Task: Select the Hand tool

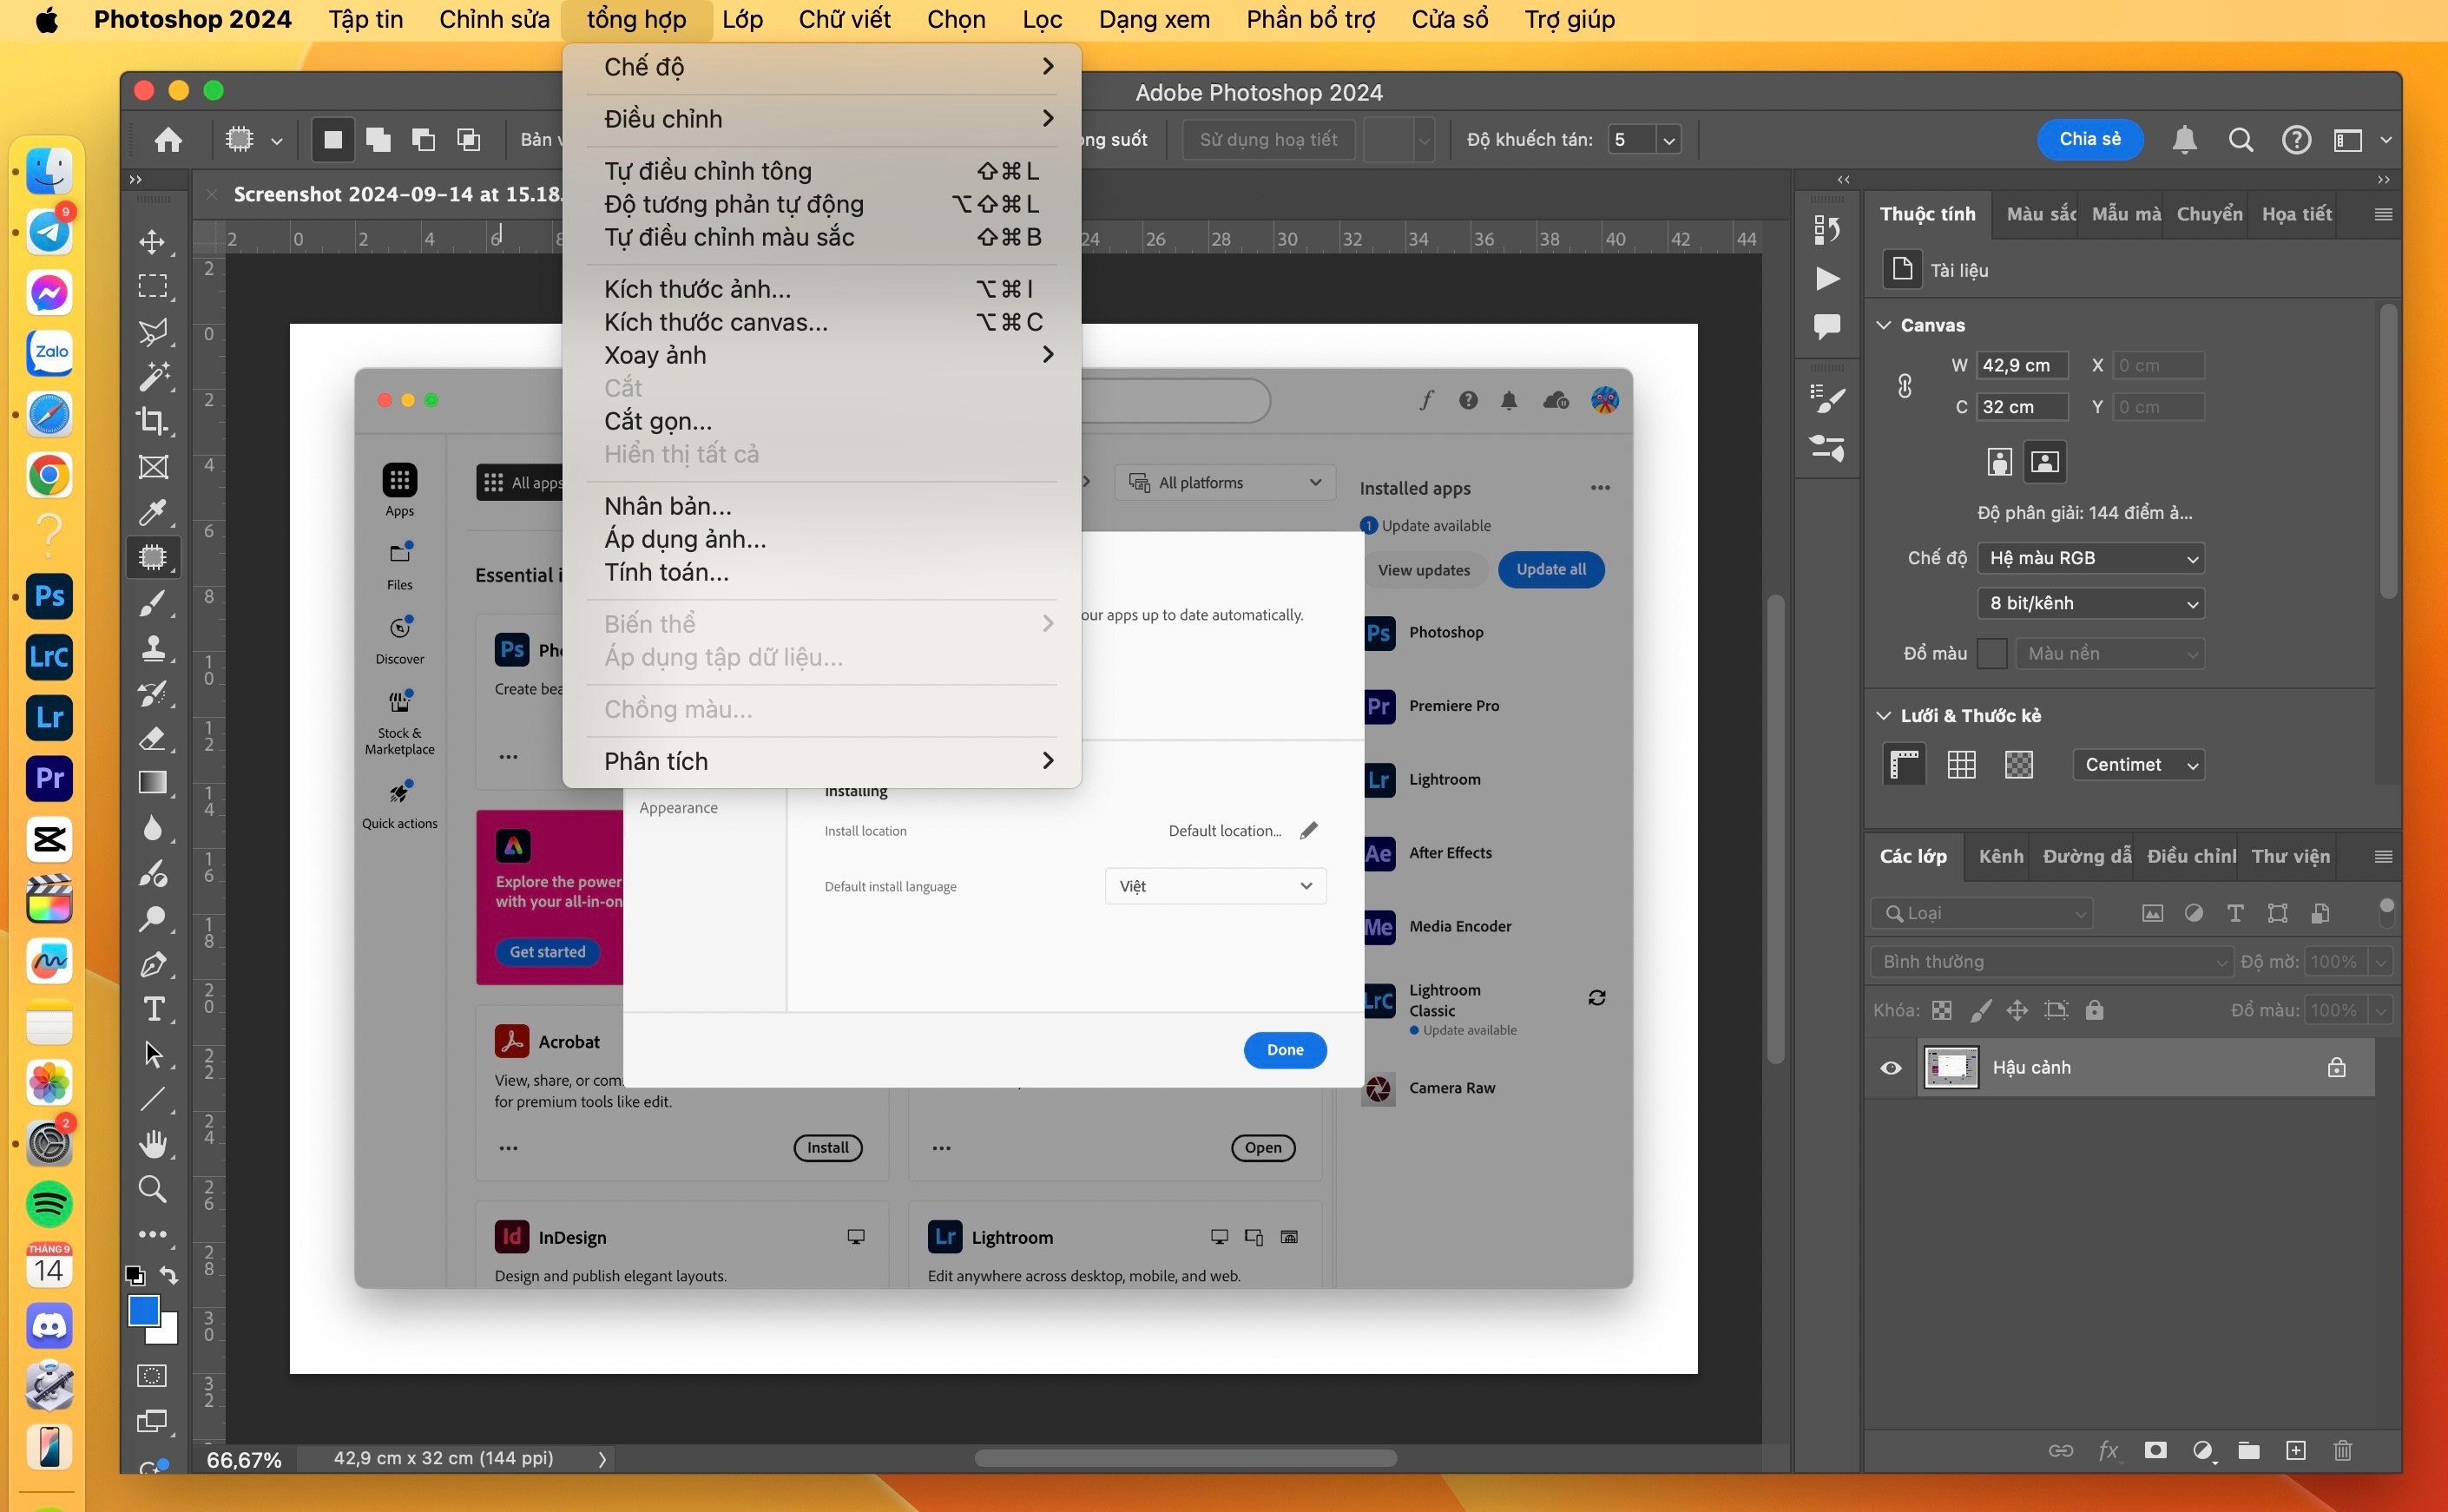Action: tap(152, 1143)
